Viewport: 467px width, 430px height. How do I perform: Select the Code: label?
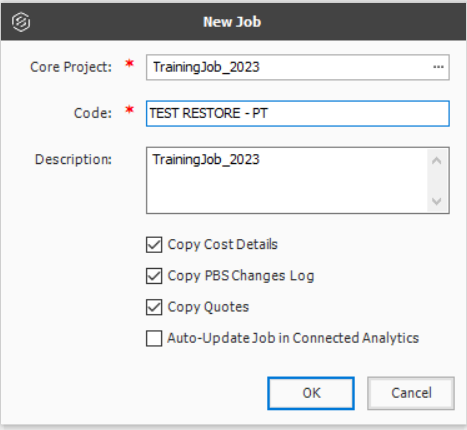[x=93, y=113]
